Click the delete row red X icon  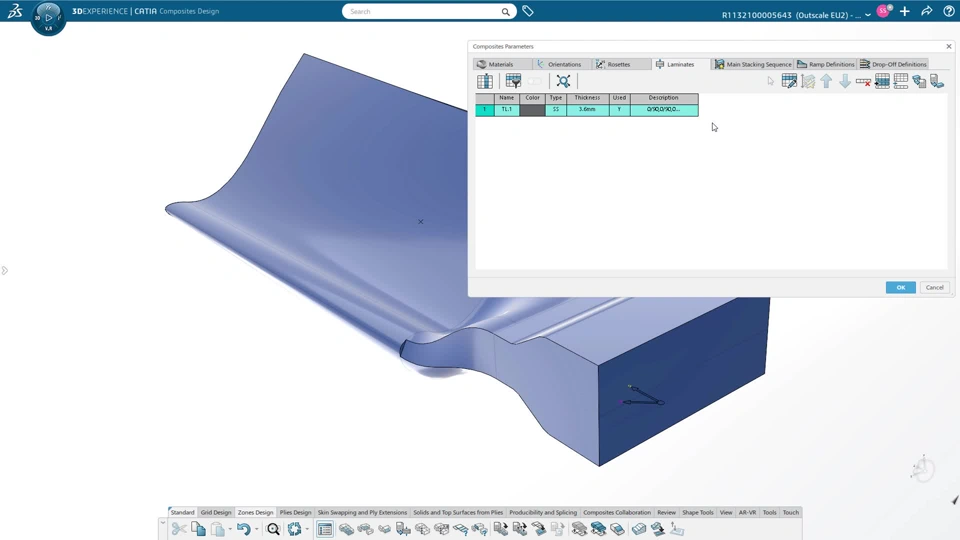(x=863, y=81)
